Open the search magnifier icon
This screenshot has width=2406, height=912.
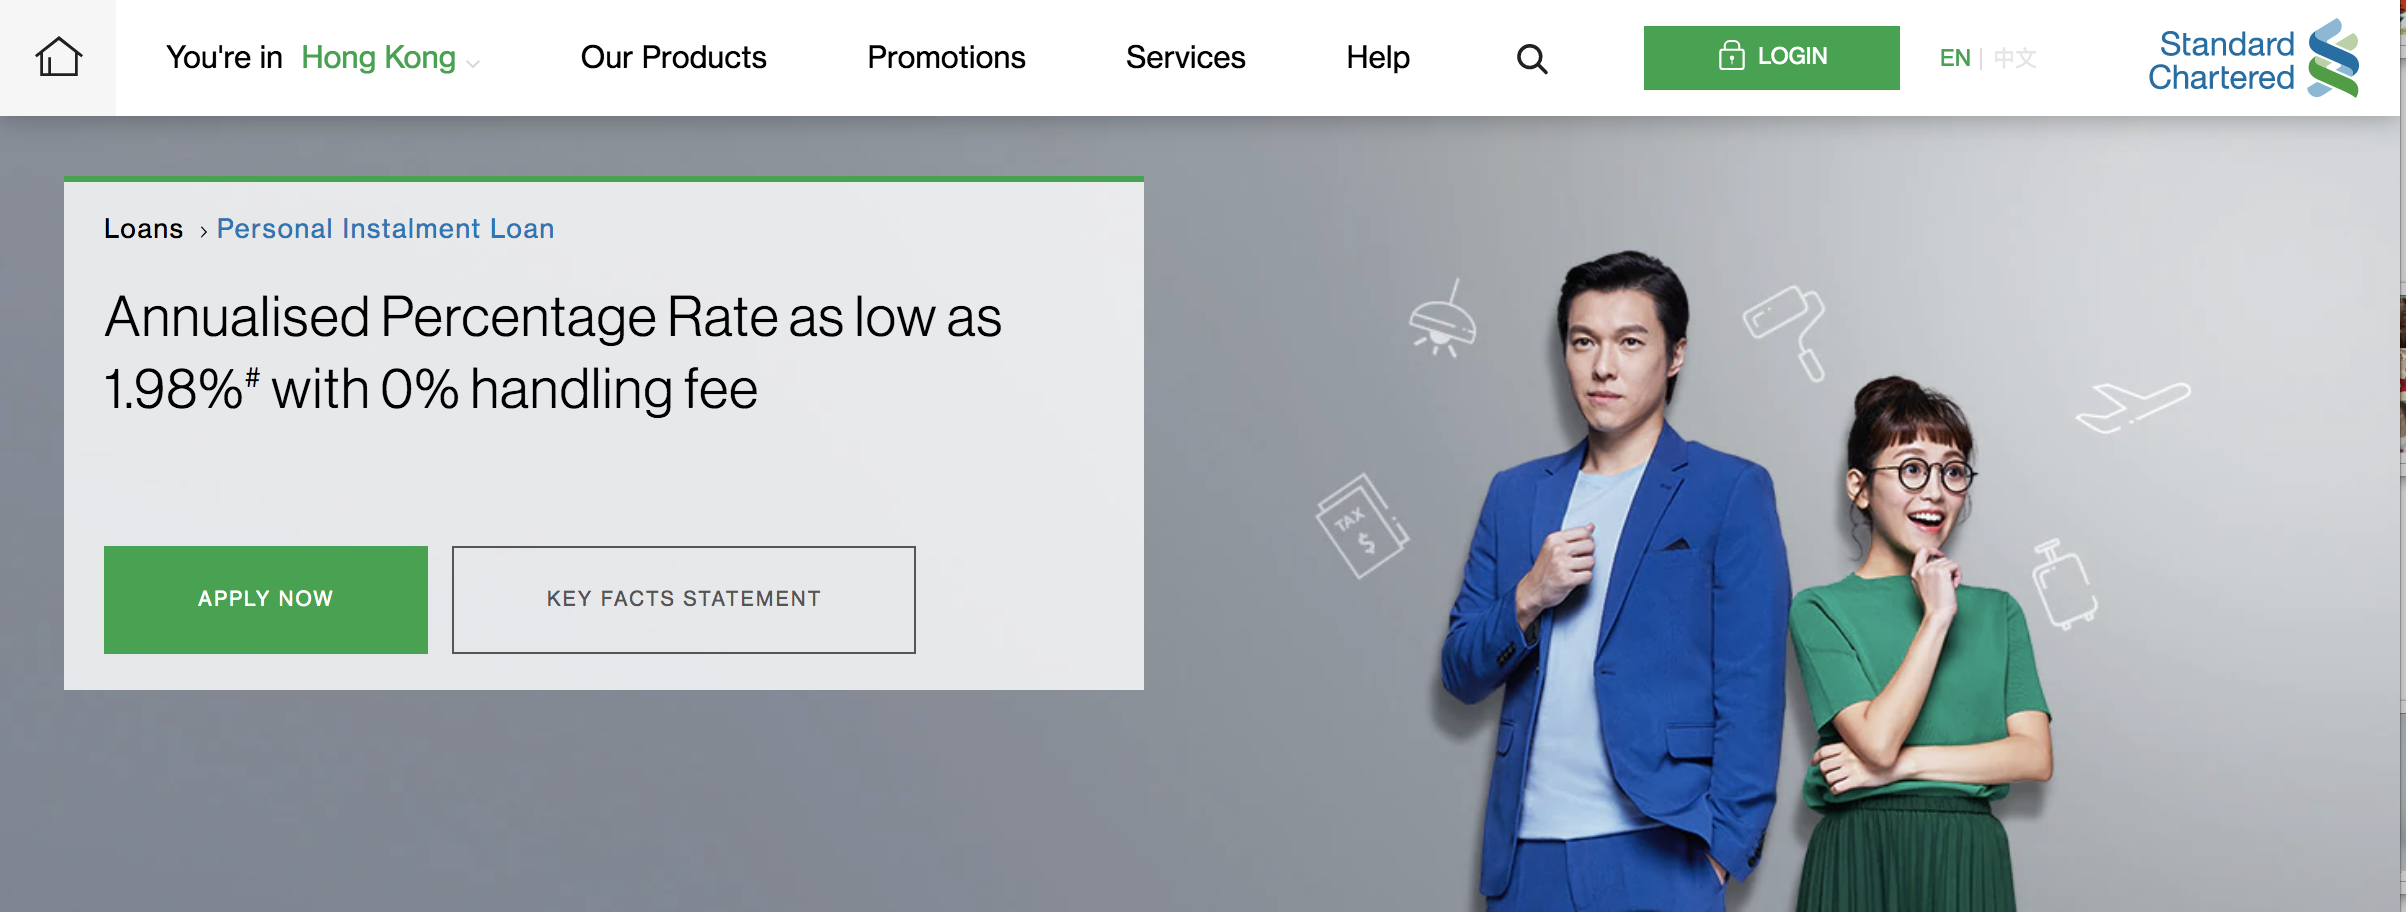(x=1531, y=59)
